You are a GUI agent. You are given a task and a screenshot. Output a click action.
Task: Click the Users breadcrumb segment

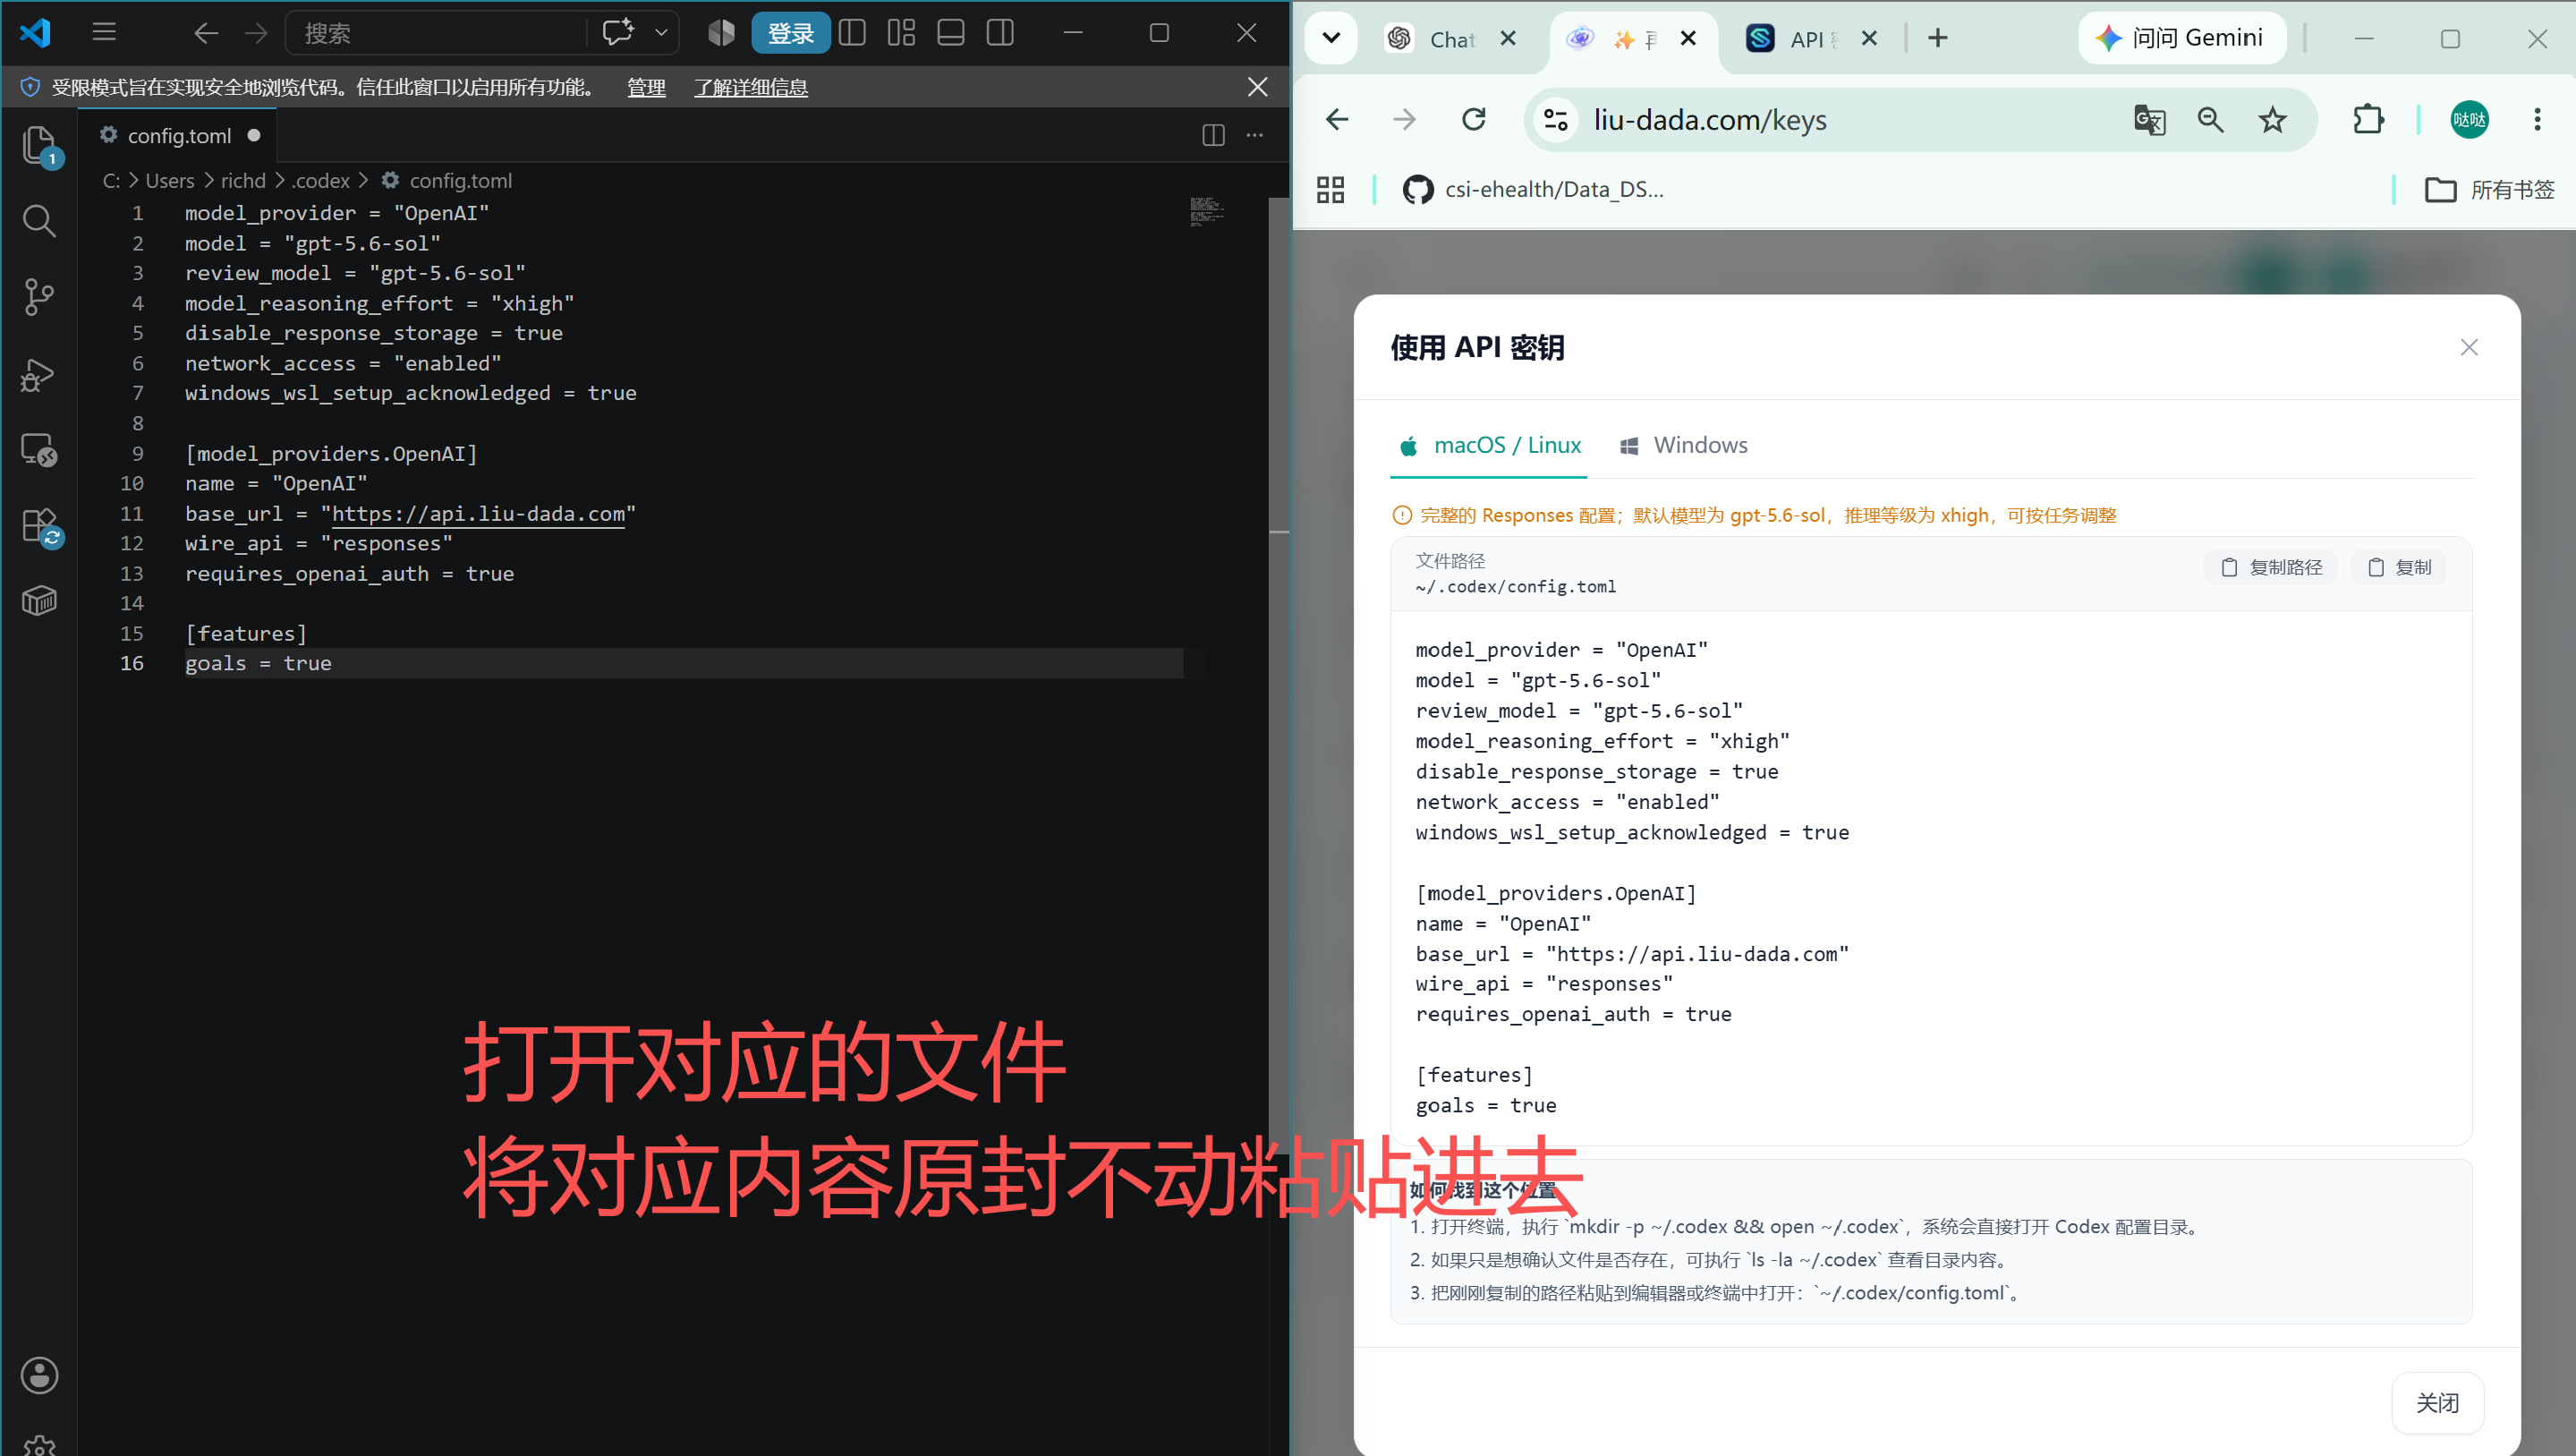tap(170, 181)
